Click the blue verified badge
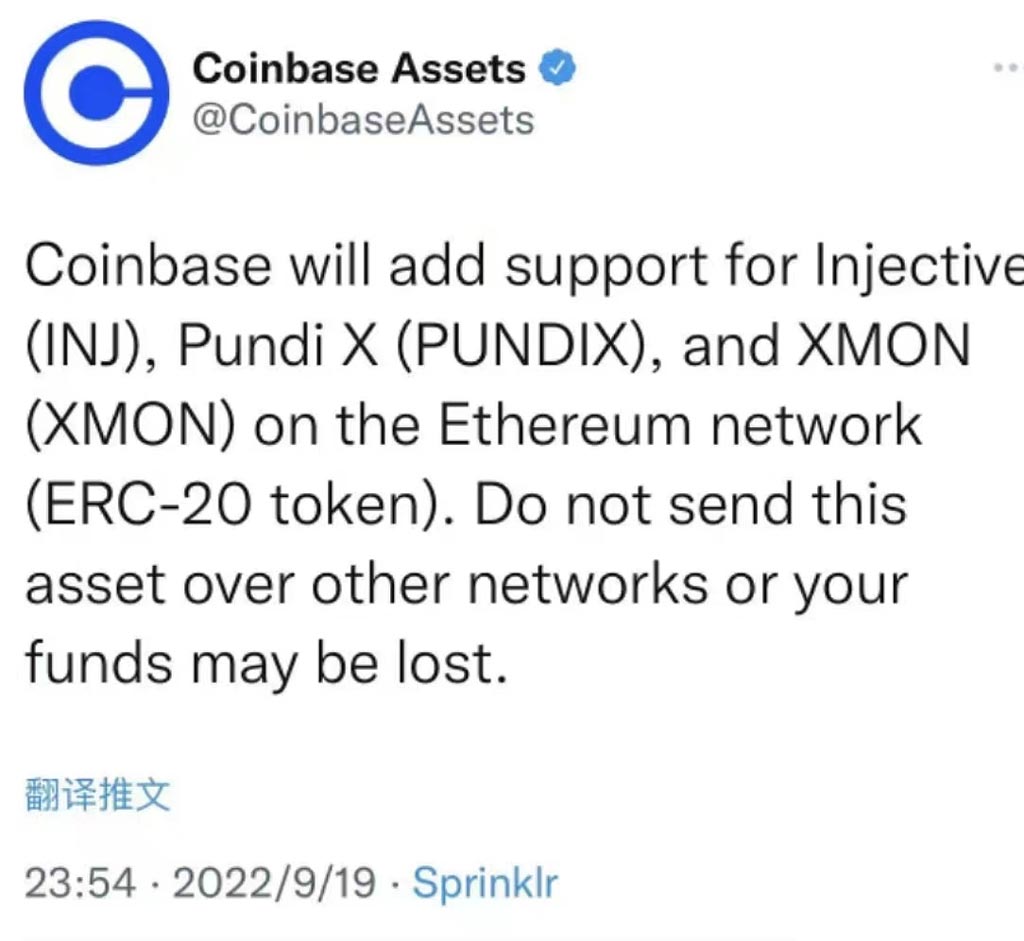 coord(556,67)
